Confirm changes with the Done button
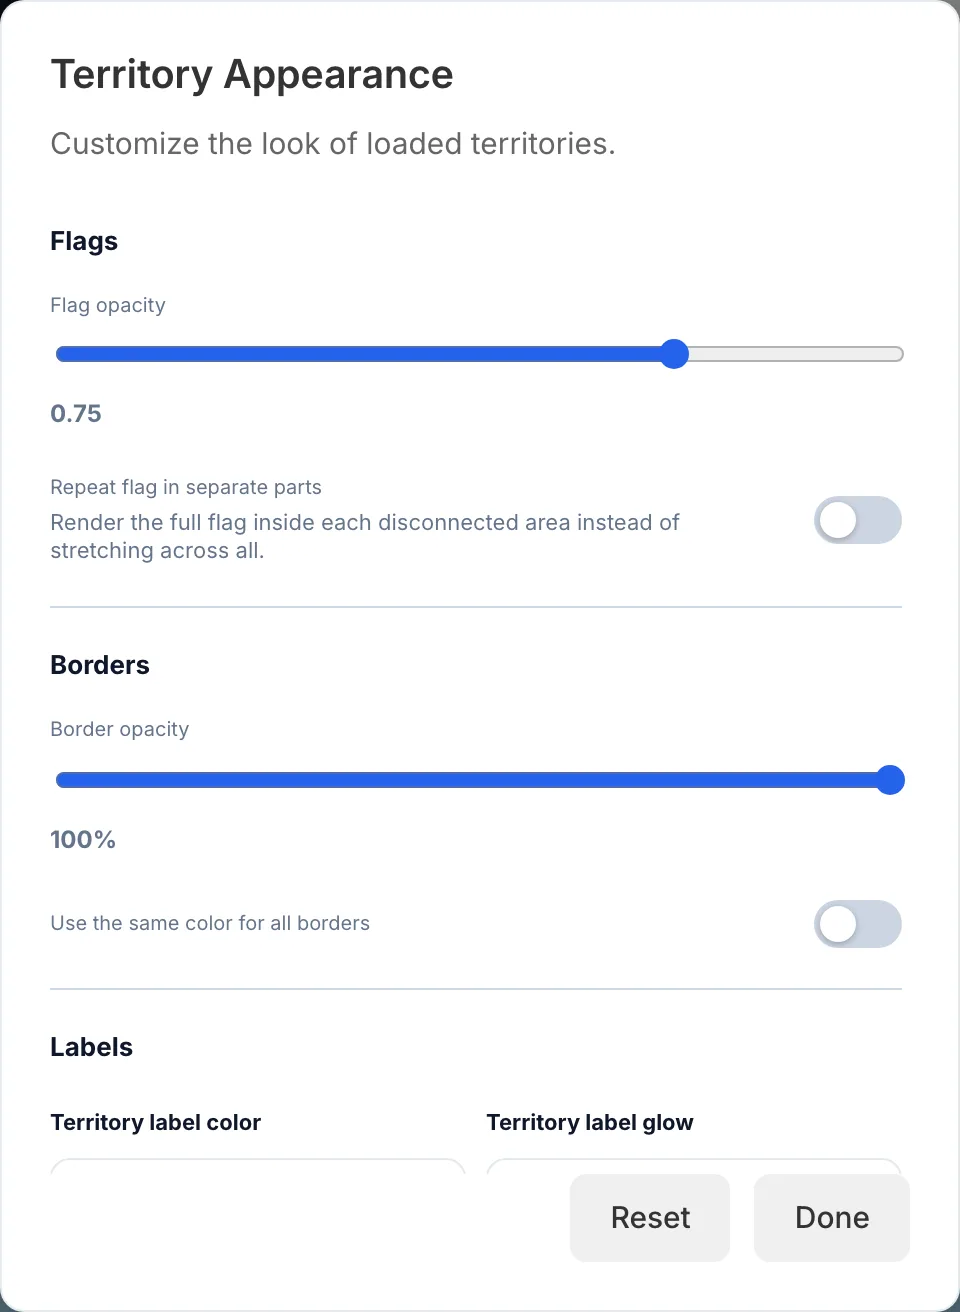This screenshot has height=1312, width=960. (x=832, y=1217)
